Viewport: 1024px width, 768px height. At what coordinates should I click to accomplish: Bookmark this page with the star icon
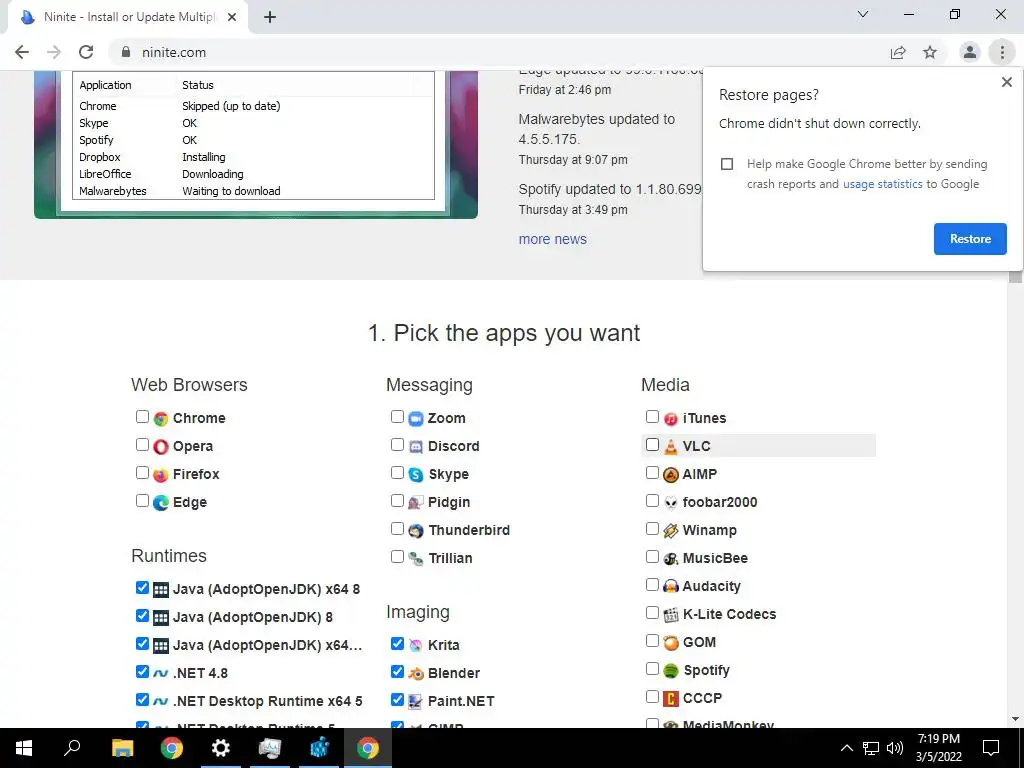(x=930, y=52)
